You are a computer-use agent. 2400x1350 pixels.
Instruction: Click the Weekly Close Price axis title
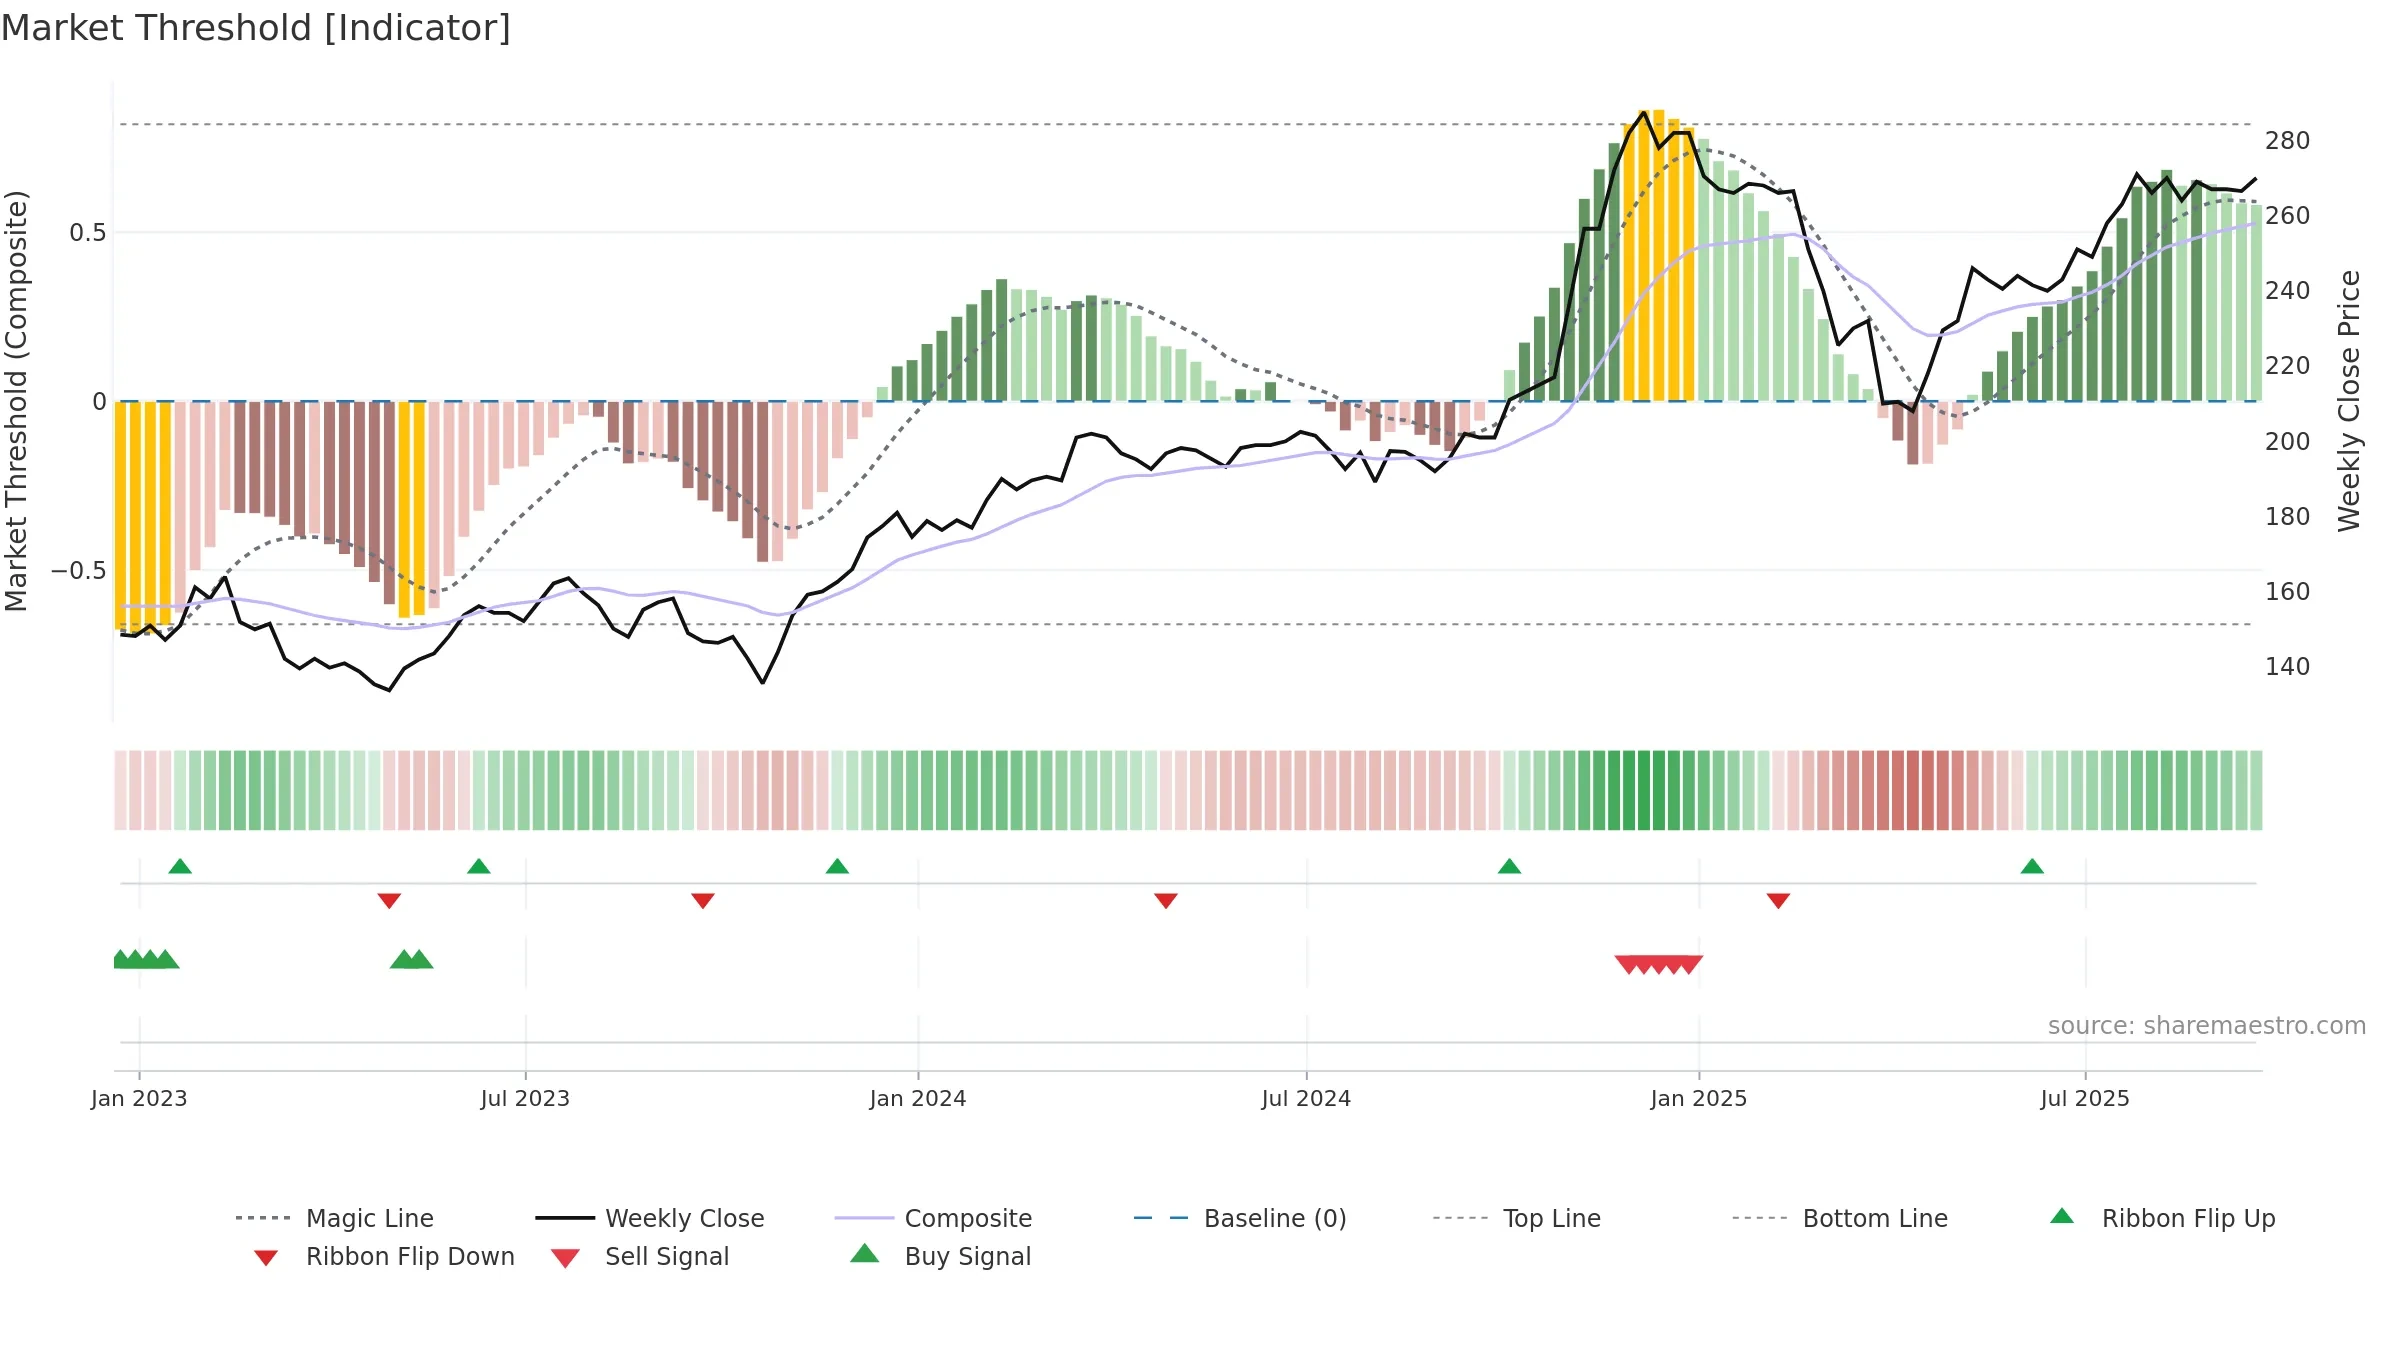(2349, 401)
